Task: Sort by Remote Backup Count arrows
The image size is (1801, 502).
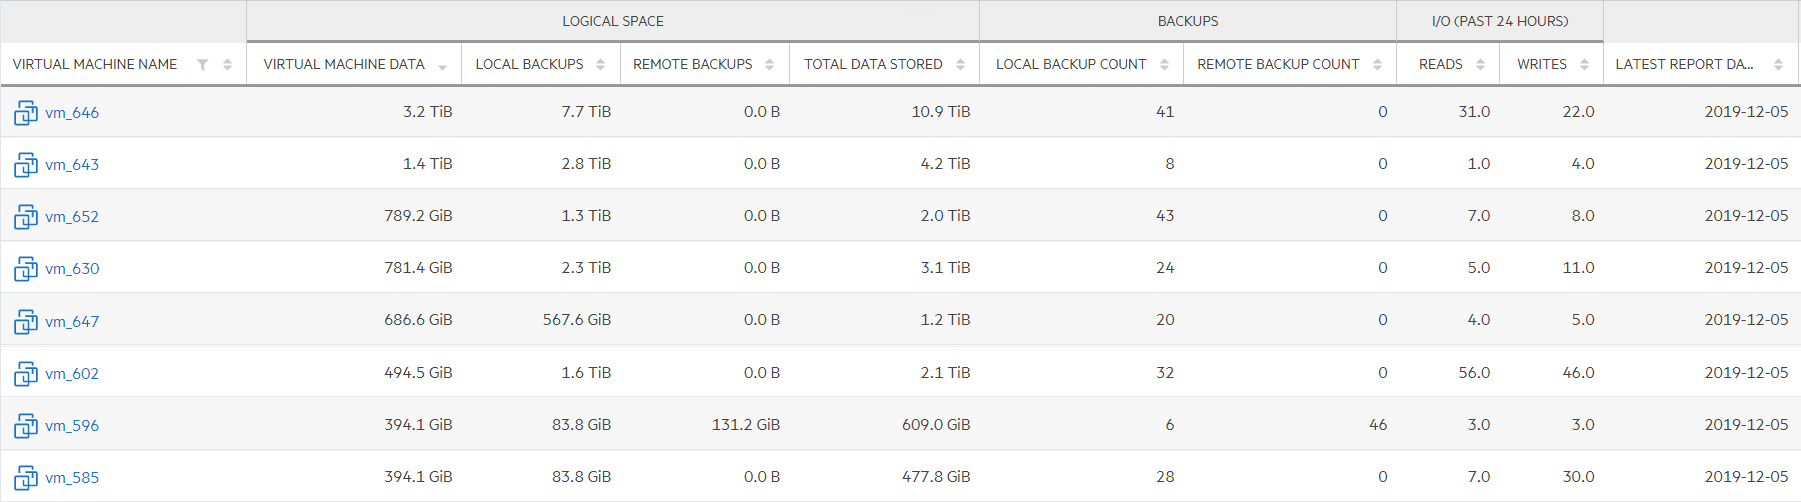Action: coord(1378,64)
